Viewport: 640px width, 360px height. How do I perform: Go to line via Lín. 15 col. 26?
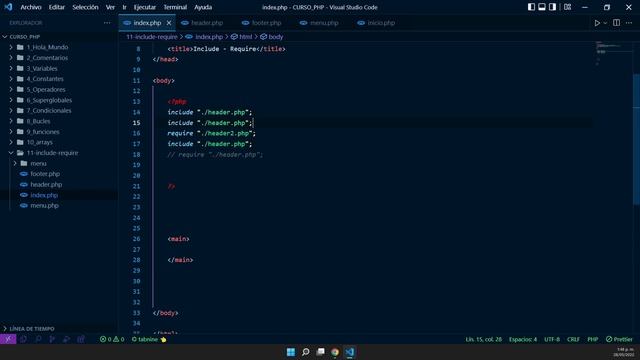[x=484, y=339]
